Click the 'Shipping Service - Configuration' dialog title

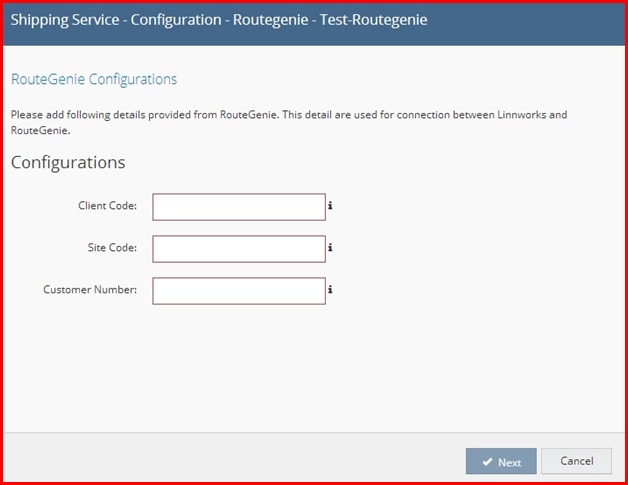[x=219, y=20]
